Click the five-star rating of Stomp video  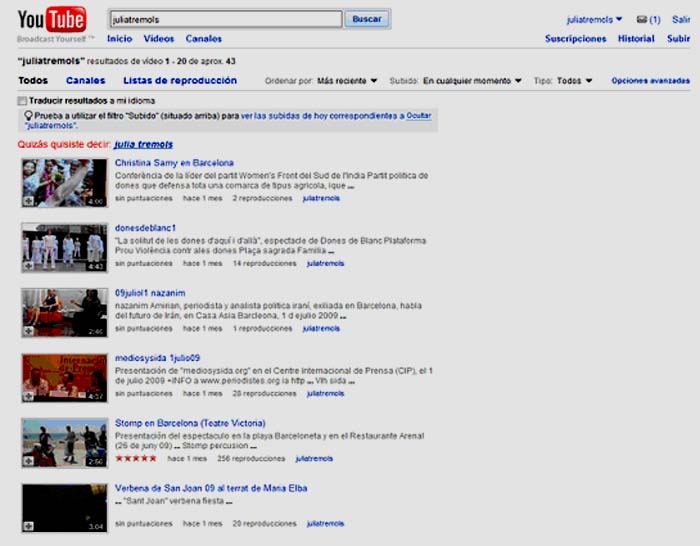136,458
